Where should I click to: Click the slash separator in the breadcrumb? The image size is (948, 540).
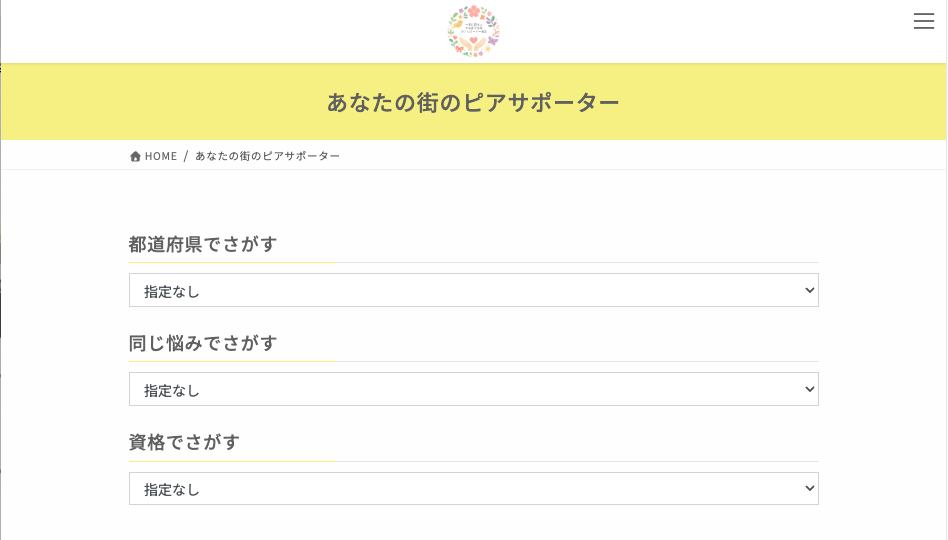[x=186, y=156]
